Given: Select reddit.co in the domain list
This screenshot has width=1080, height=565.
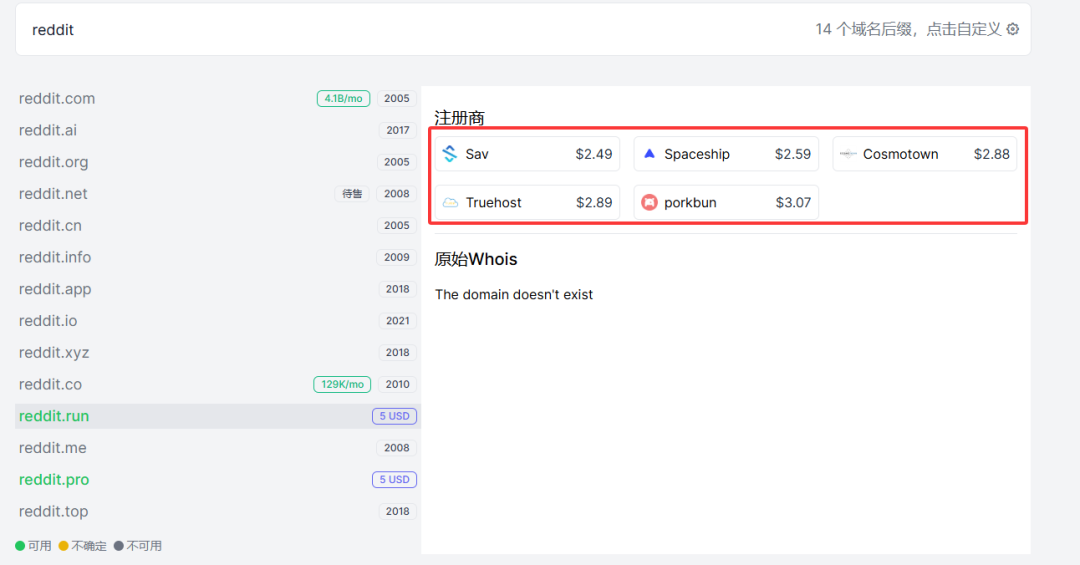Looking at the screenshot, I should (x=218, y=384).
